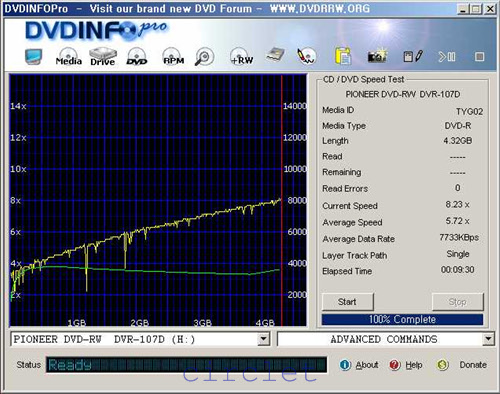Click the About info icon
Image resolution: width=500 pixels, height=394 pixels.
tap(345, 365)
